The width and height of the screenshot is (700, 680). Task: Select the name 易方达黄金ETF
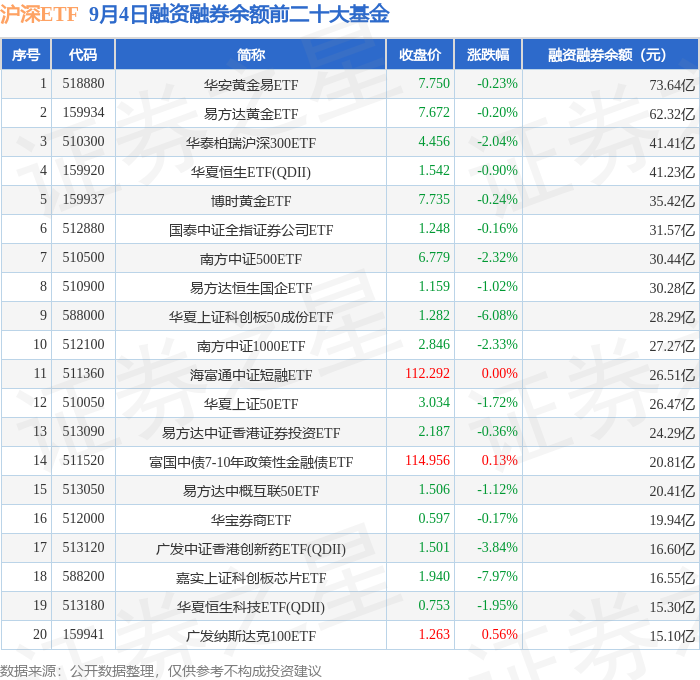tap(251, 114)
